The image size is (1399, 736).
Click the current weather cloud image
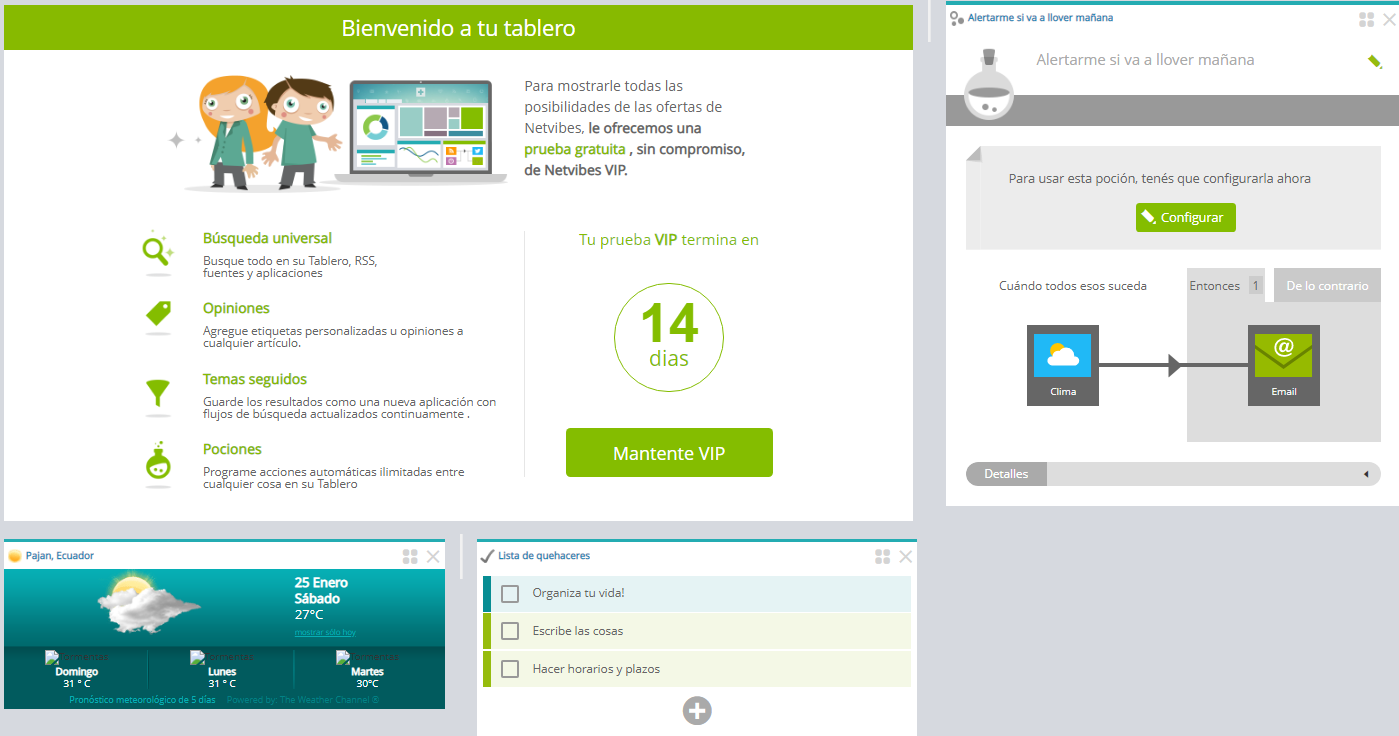(147, 603)
